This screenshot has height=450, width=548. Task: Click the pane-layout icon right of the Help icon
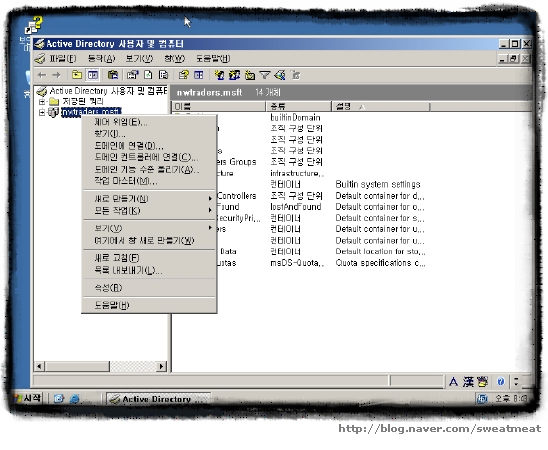[199, 74]
